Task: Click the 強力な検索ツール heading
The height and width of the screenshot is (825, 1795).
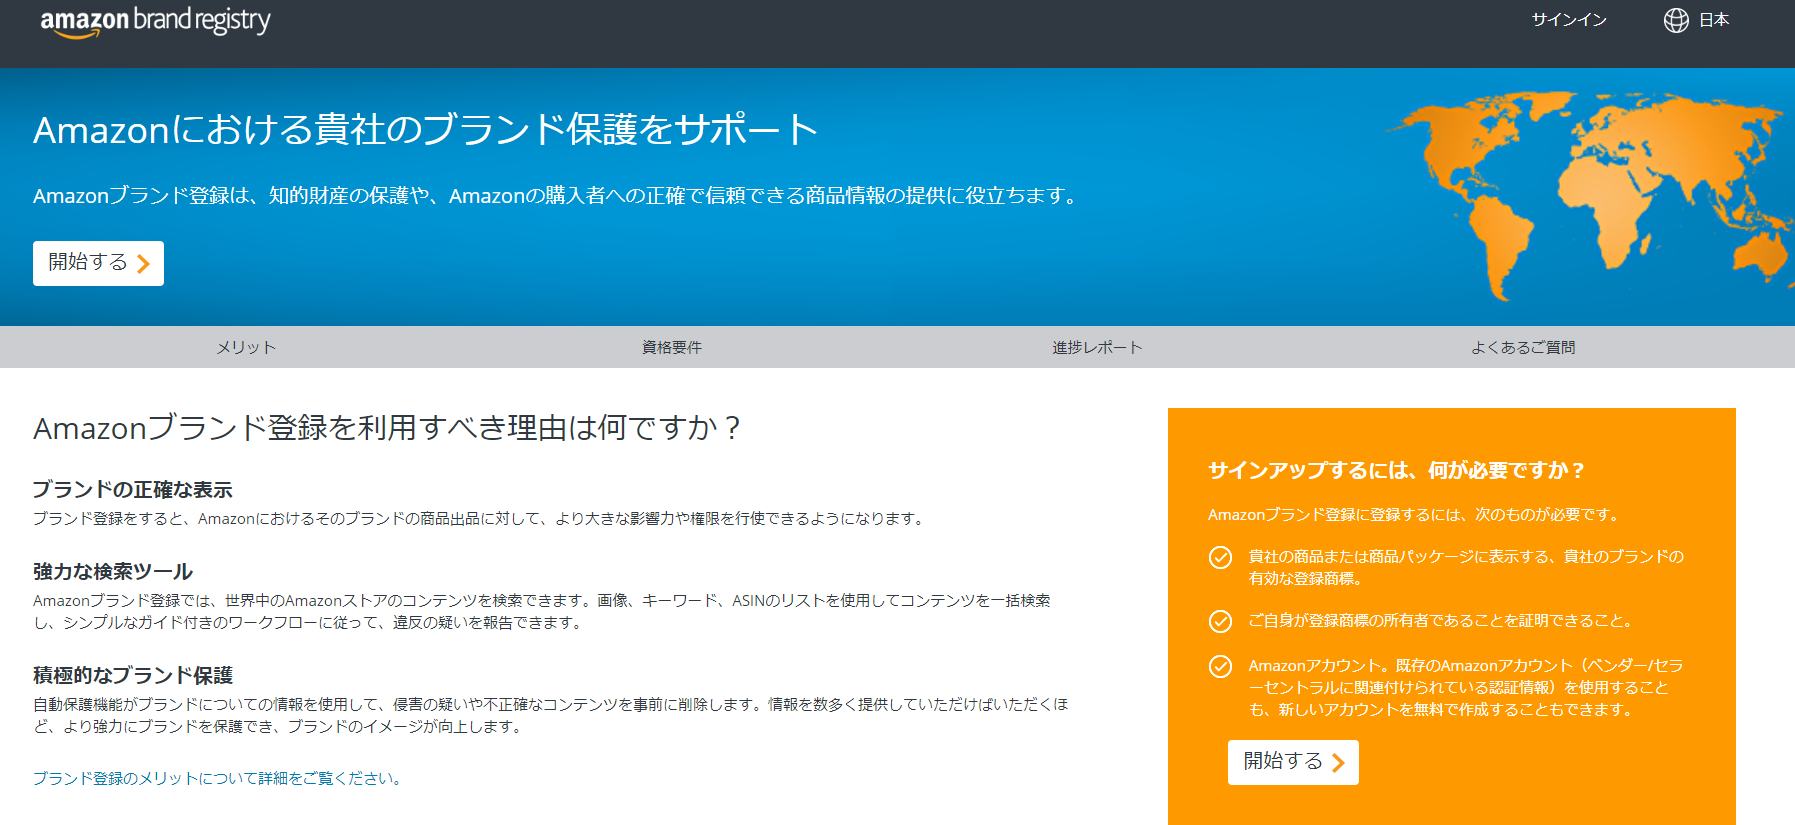Action: click(x=113, y=571)
